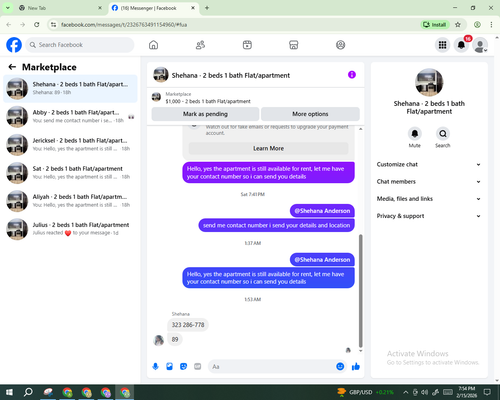
Task: Open GBP/USD widget in taskbar
Action: 366,392
